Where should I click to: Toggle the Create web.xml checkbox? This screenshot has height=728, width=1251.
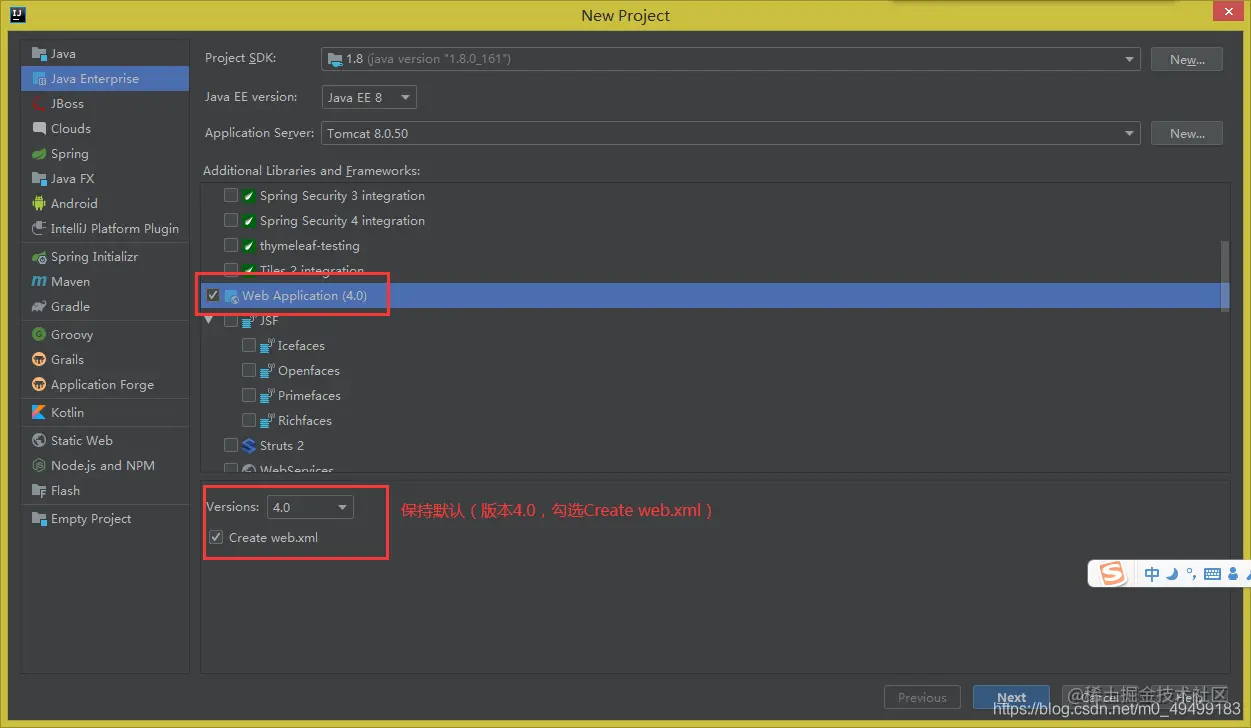216,538
